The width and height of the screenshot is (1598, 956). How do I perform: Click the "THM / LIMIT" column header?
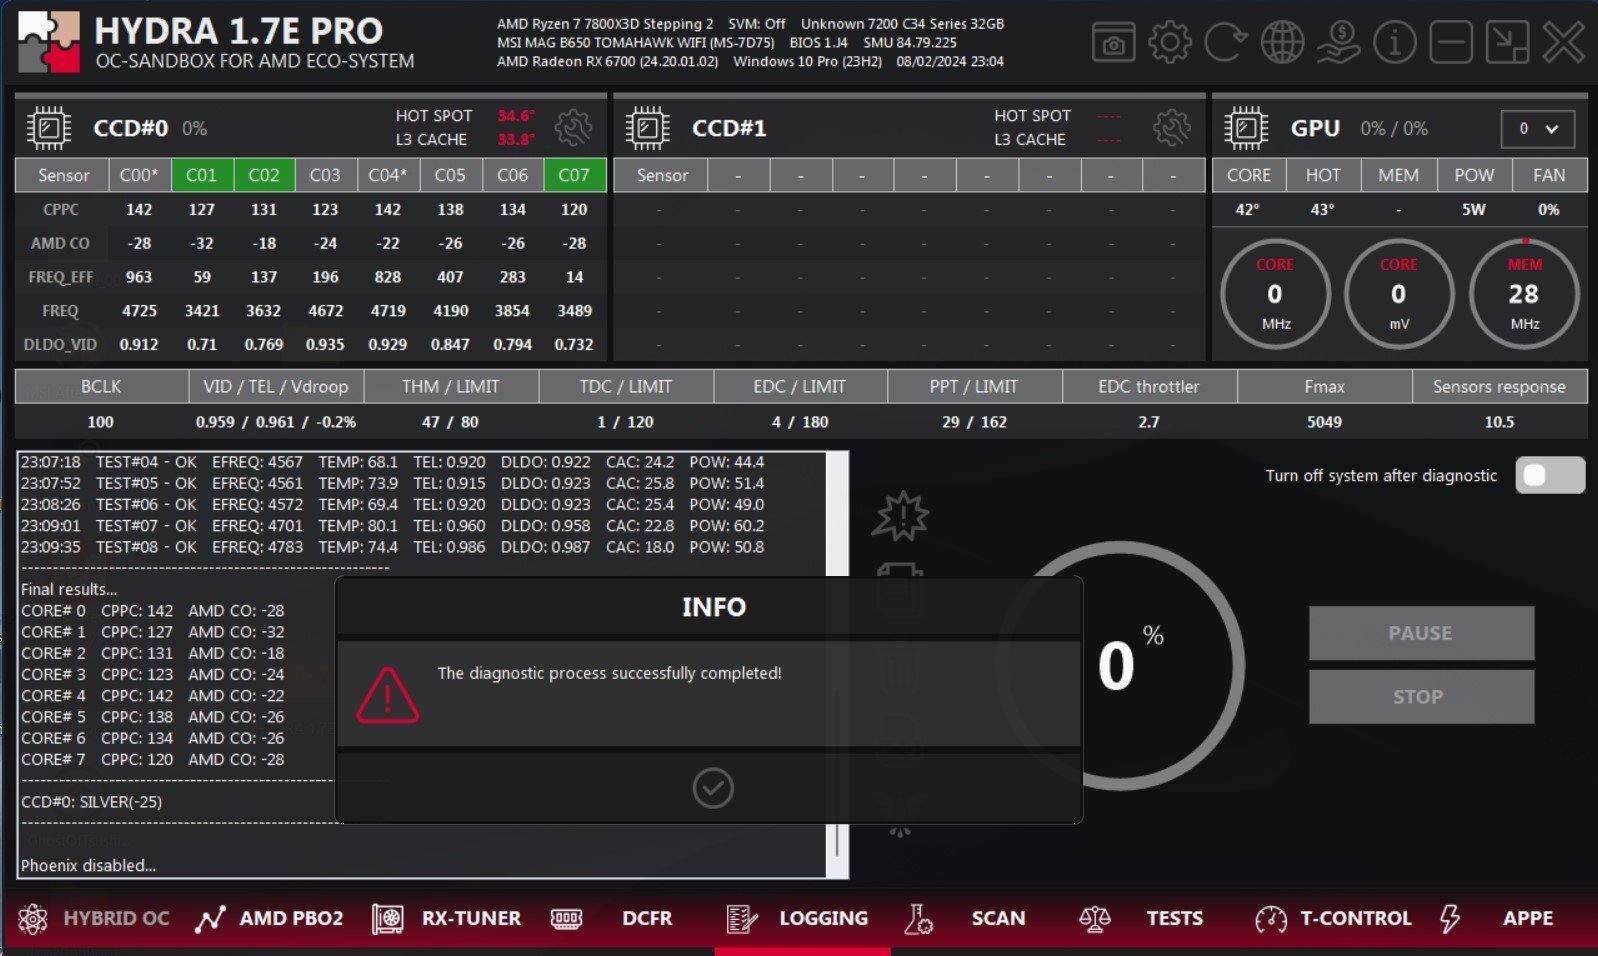coord(450,387)
